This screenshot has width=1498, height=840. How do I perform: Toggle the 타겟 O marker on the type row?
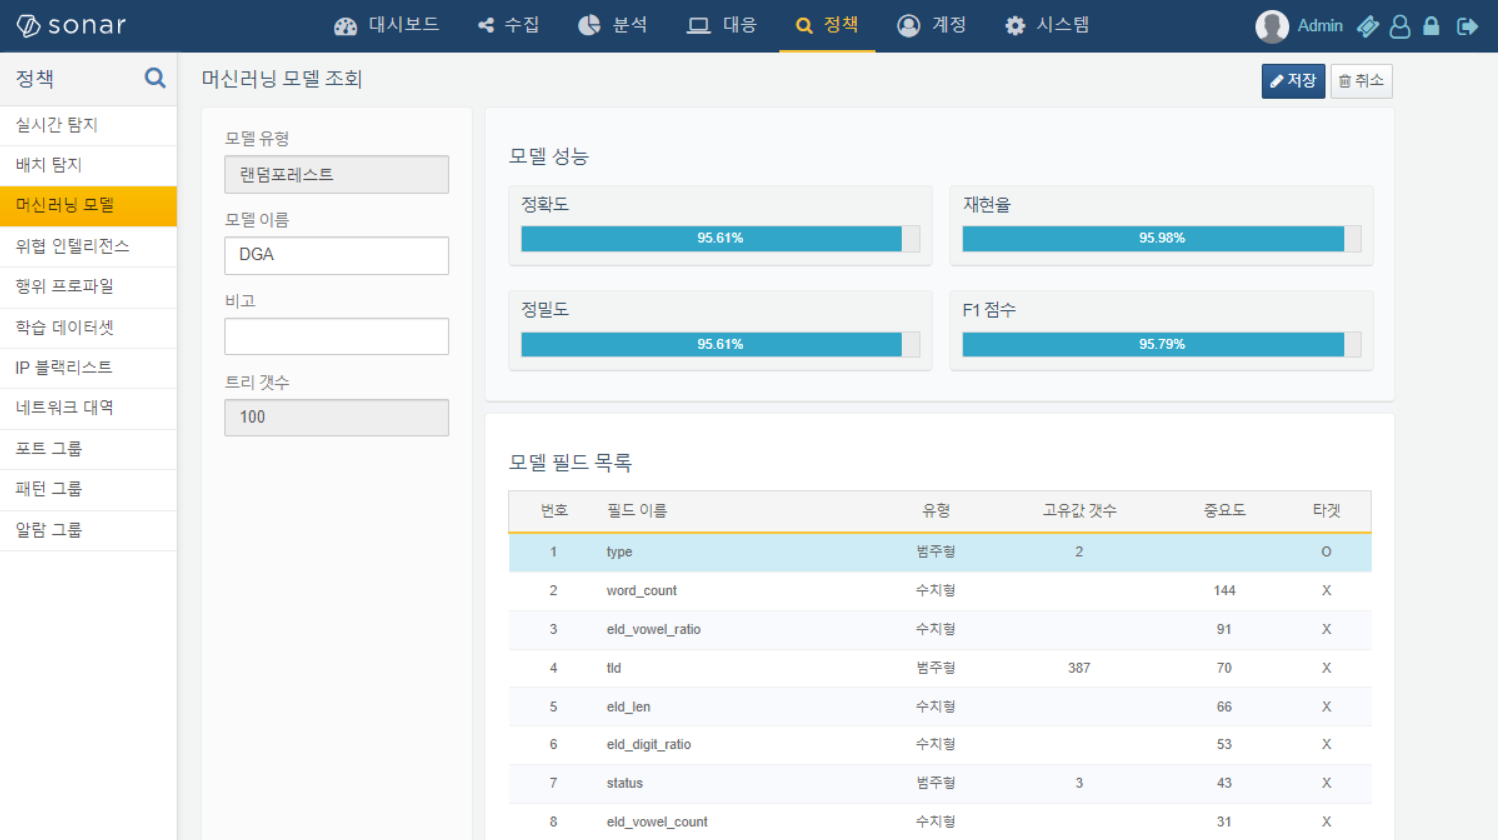1326,552
